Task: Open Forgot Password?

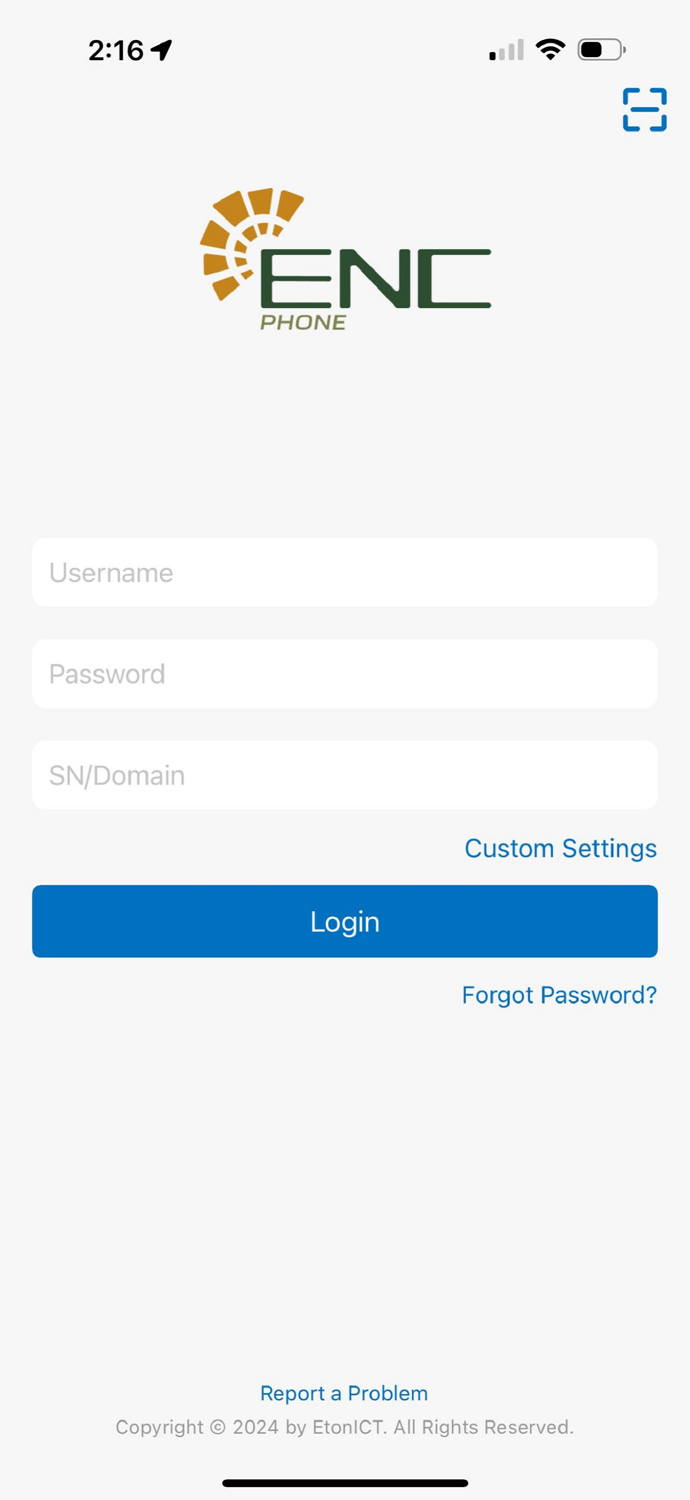Action: coord(558,995)
